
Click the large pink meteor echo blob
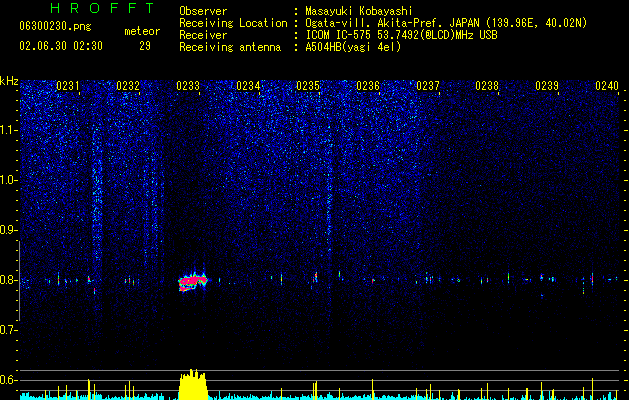[193, 280]
